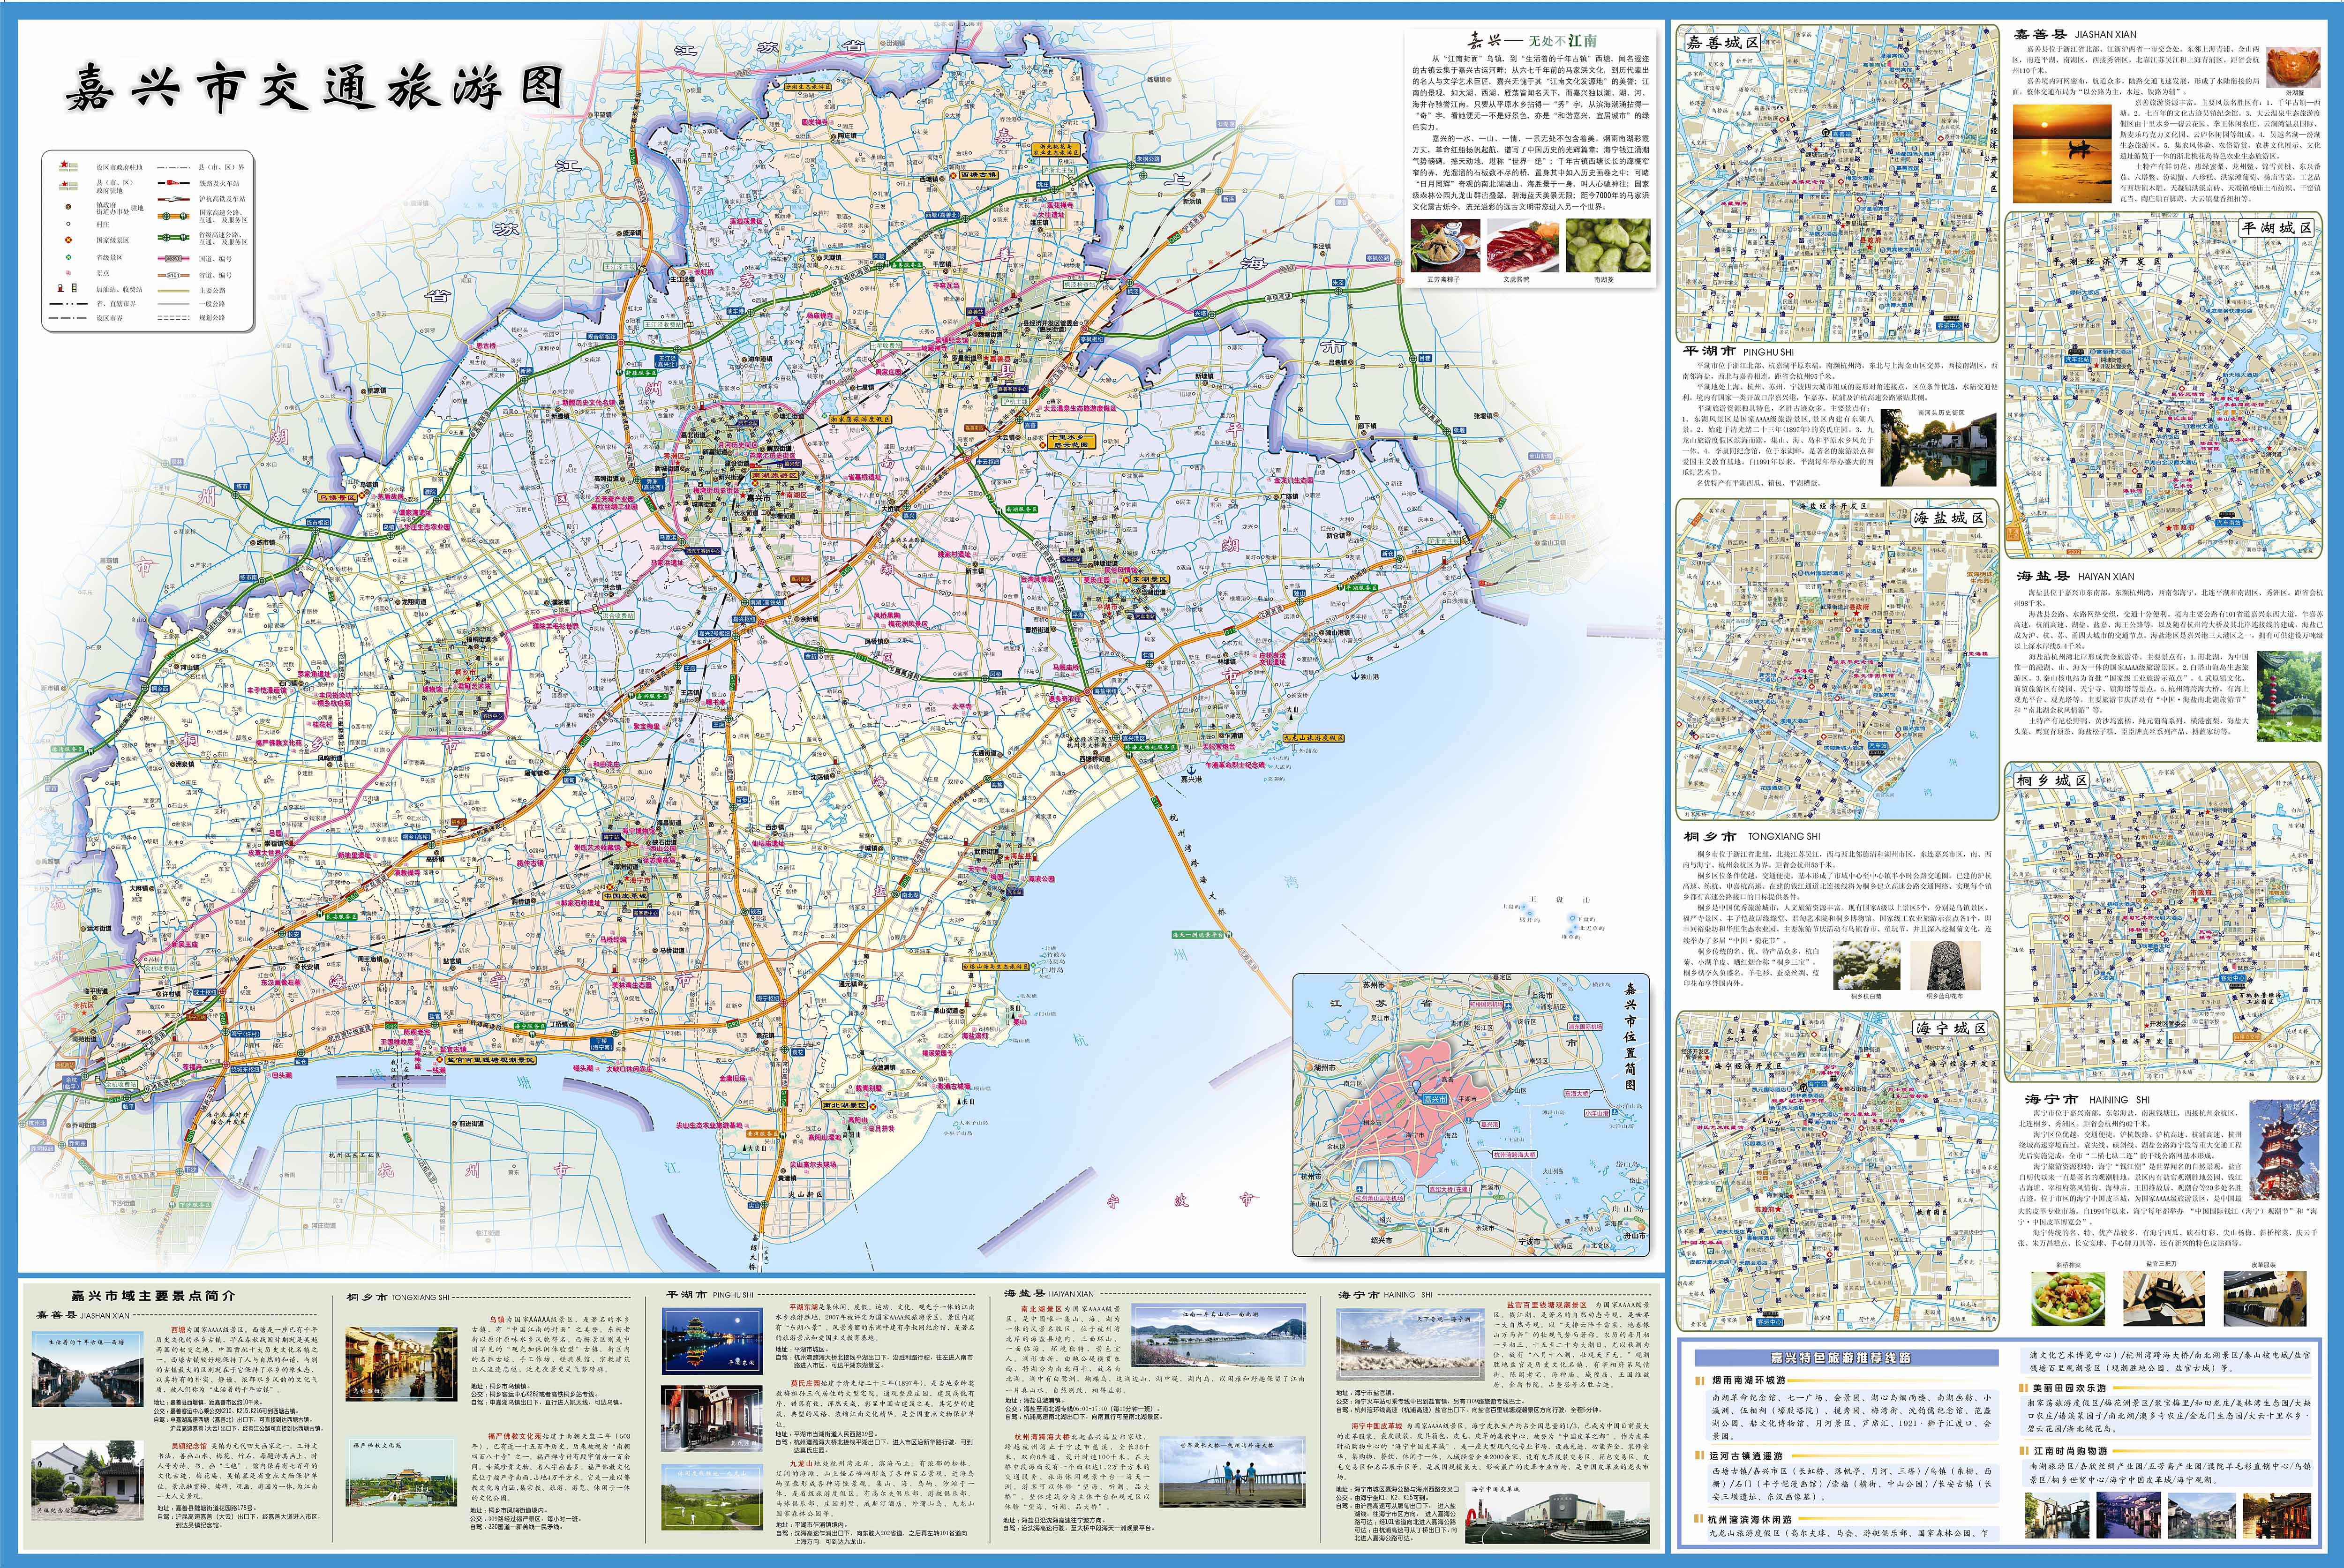Click the red 乌镇 attraction name text
Screen dimensions: 2344x1568
click(498, 1319)
